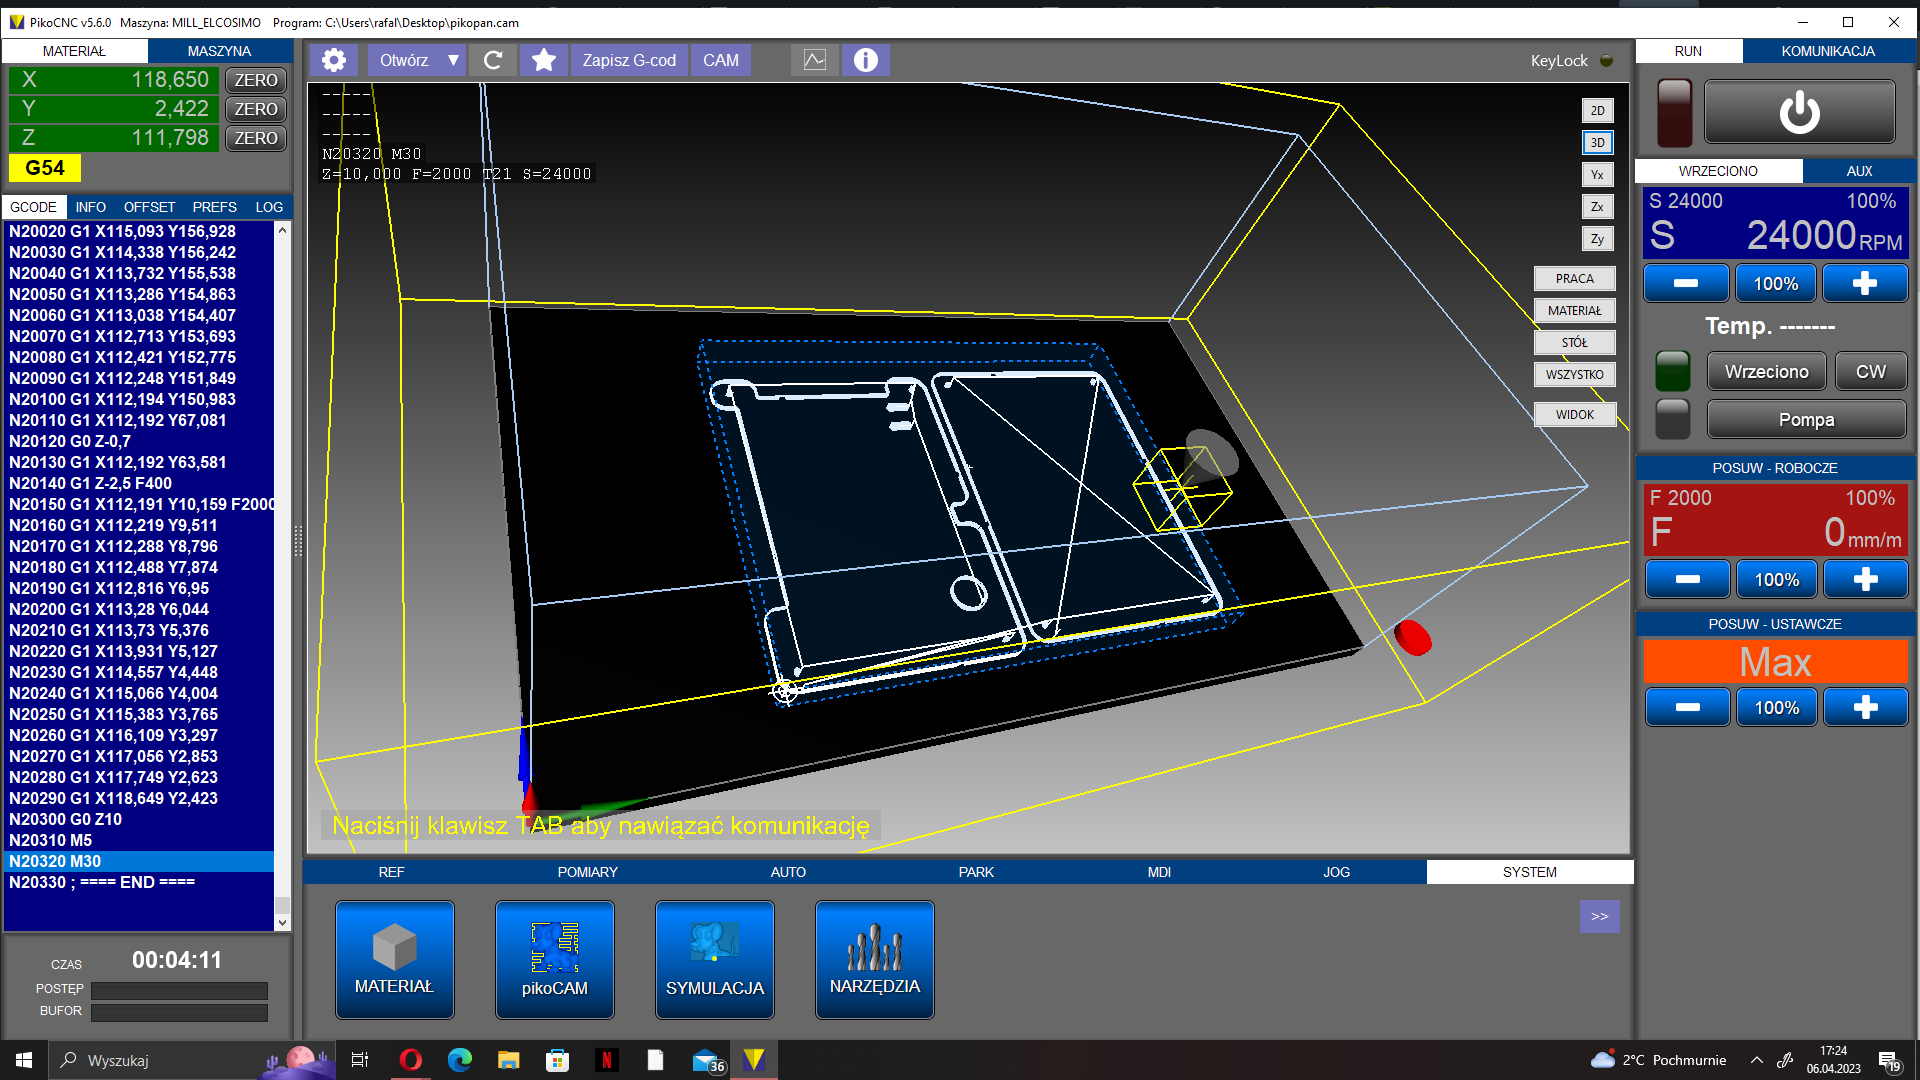Viewport: 1920px width, 1080px height.
Task: Zero the Z axis
Action: [256, 138]
